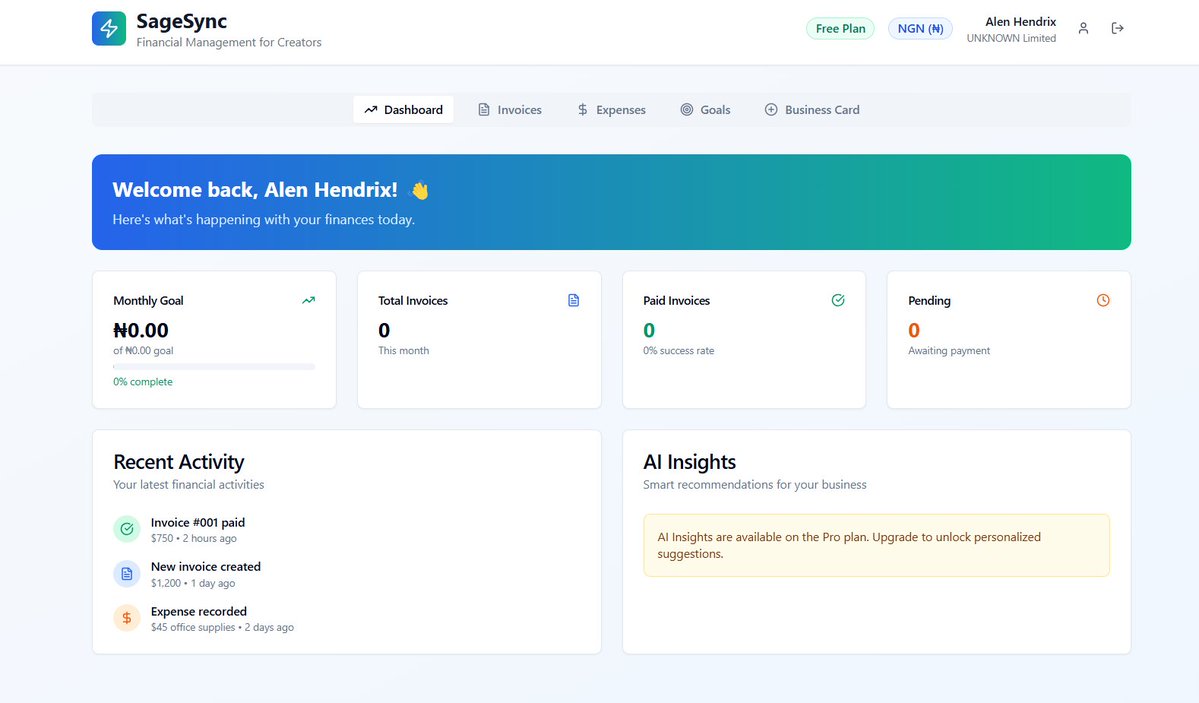1199x703 pixels.
Task: Click the logout icon in the header
Action: (1117, 28)
